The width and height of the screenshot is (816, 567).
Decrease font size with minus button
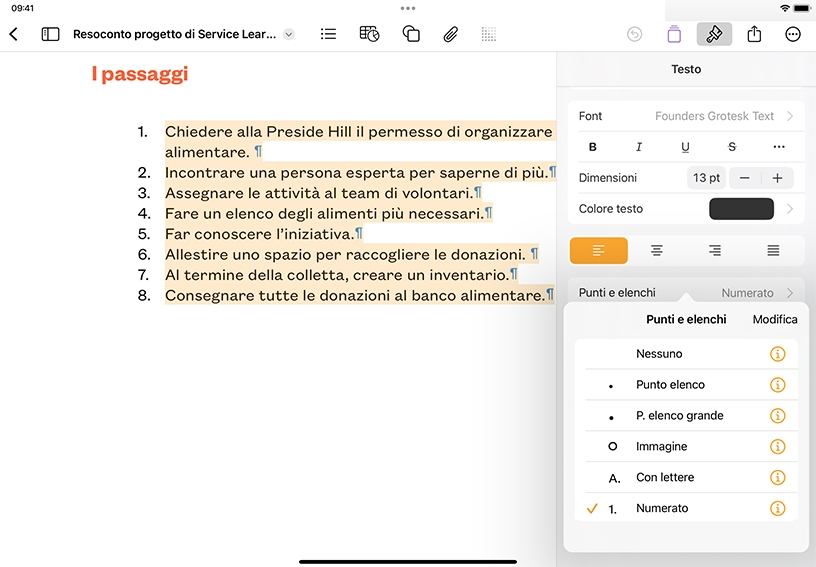click(745, 178)
